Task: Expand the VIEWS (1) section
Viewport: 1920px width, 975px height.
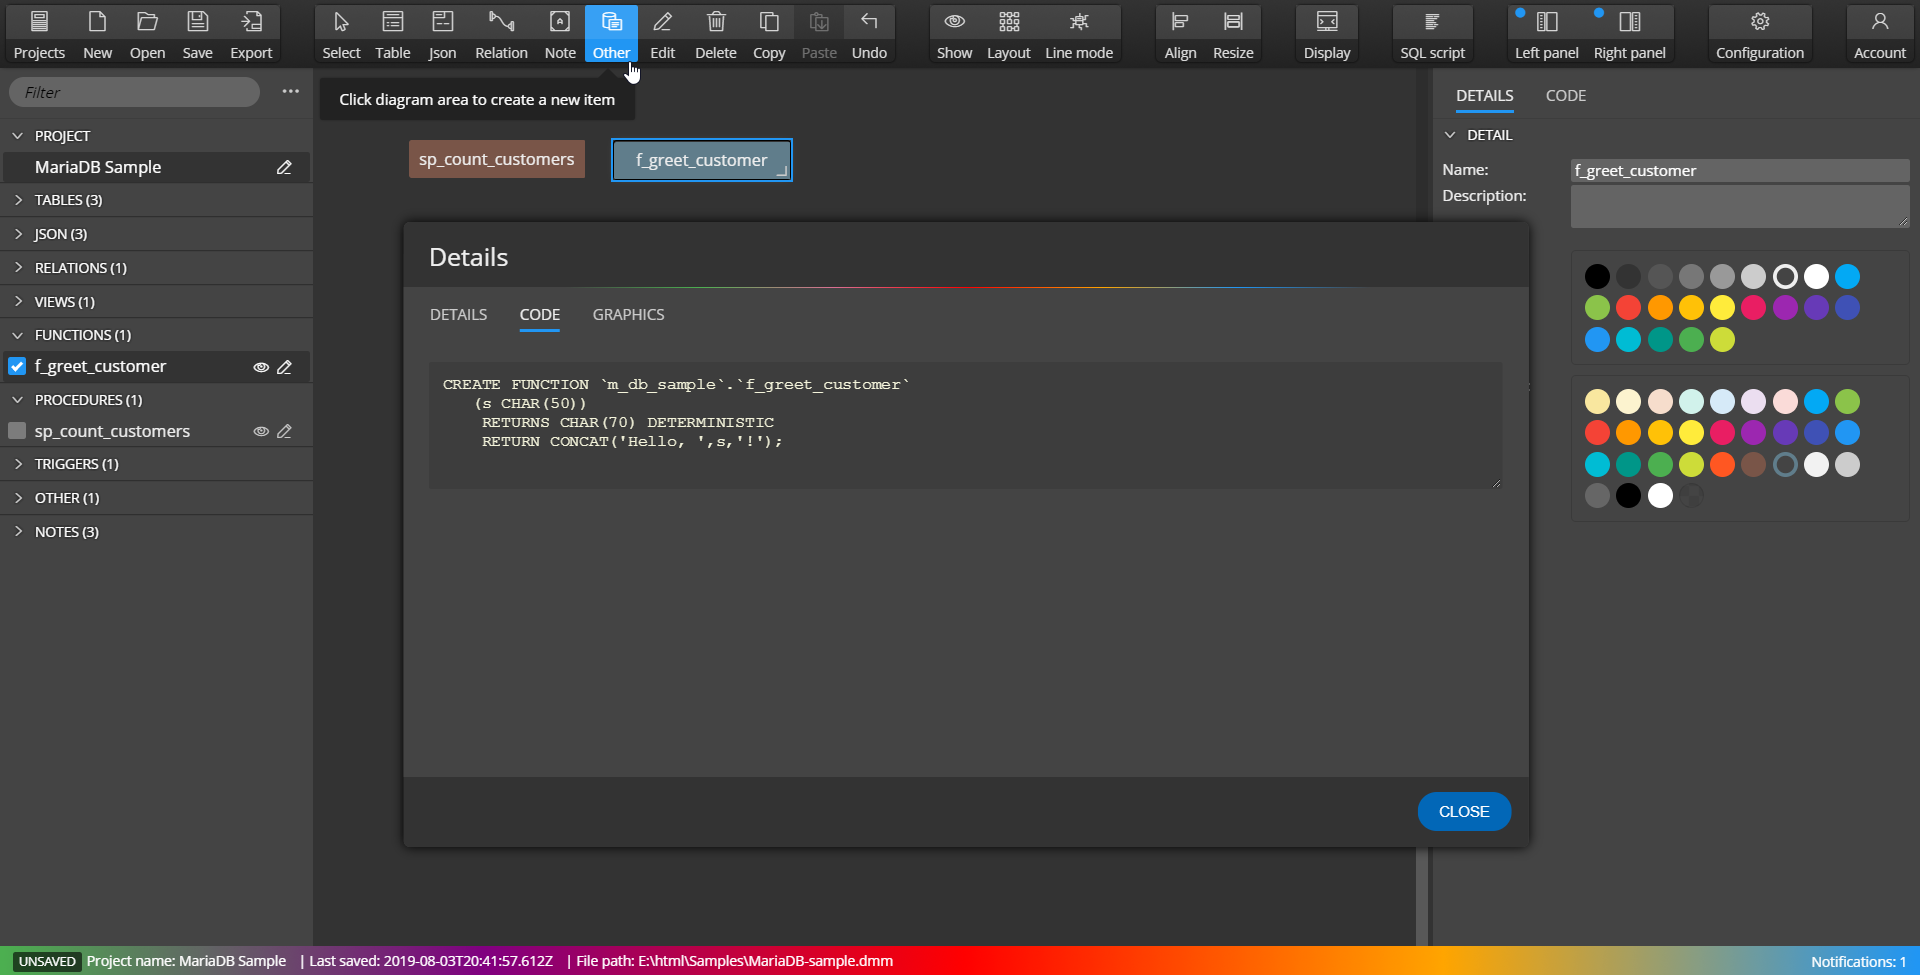Action: pyautogui.click(x=18, y=301)
